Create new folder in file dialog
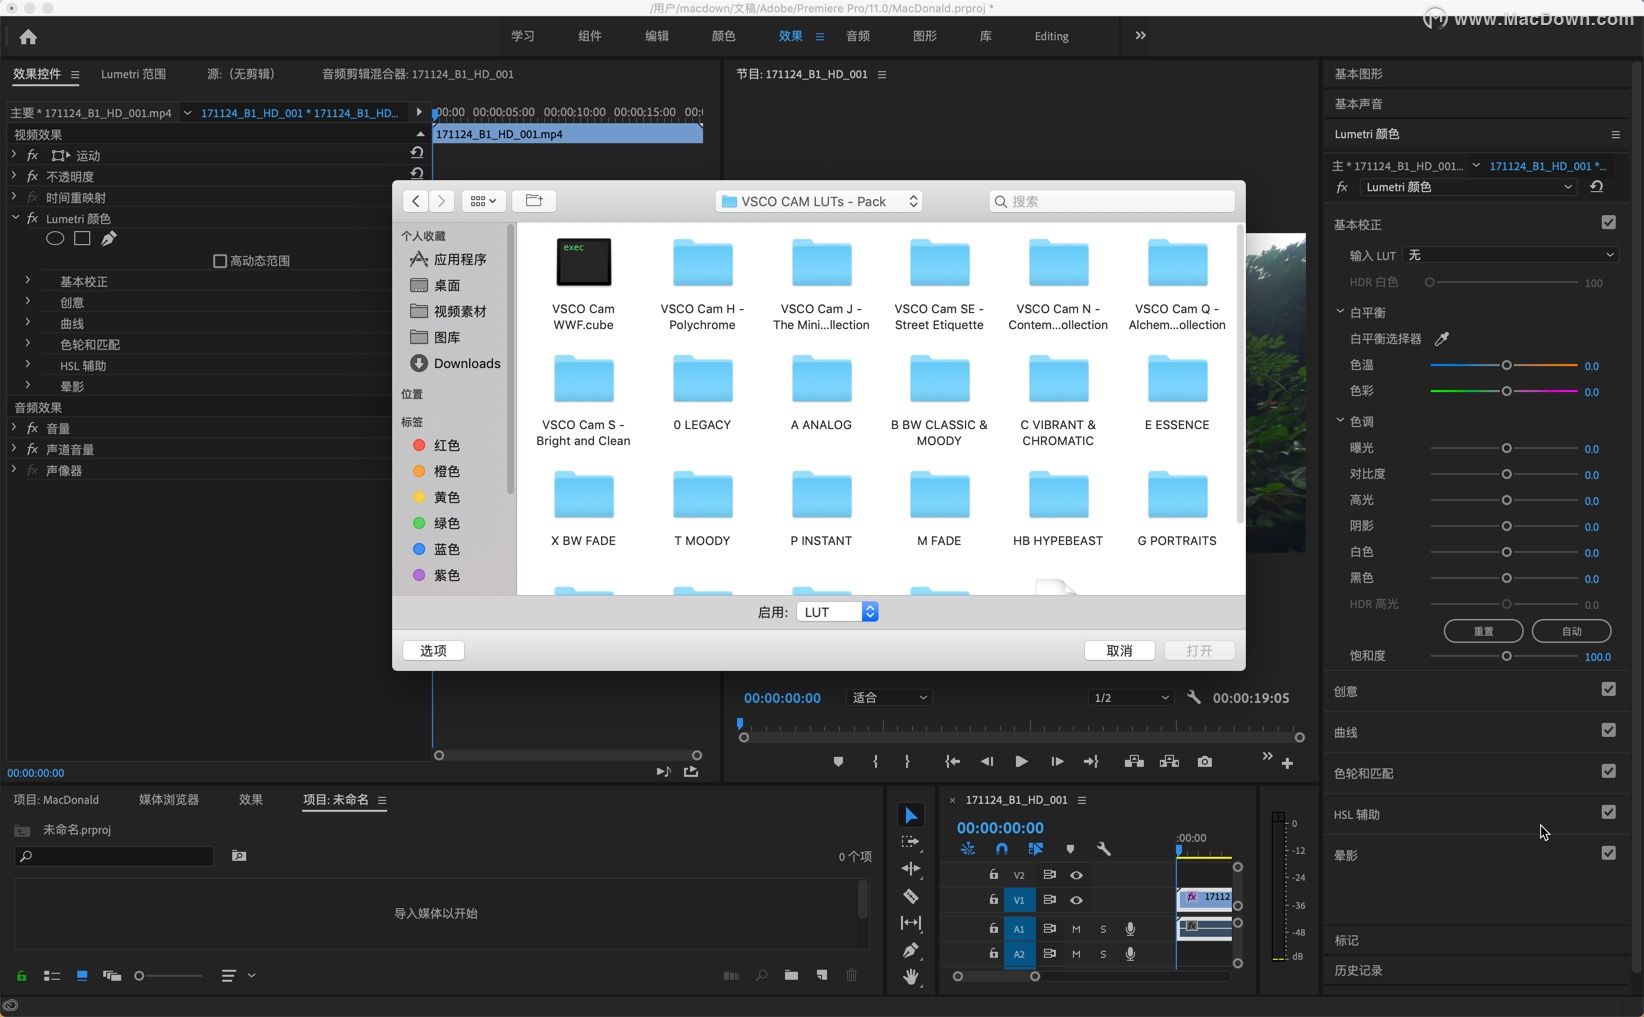The height and width of the screenshot is (1017, 1644). [x=534, y=201]
